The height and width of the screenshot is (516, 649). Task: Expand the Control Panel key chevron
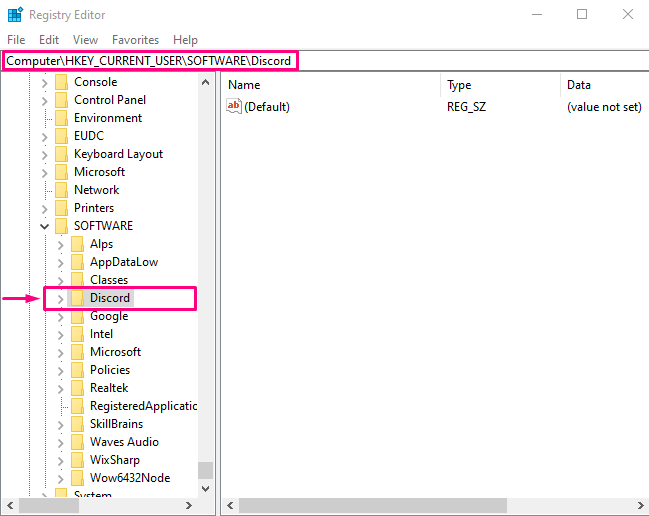(x=45, y=101)
